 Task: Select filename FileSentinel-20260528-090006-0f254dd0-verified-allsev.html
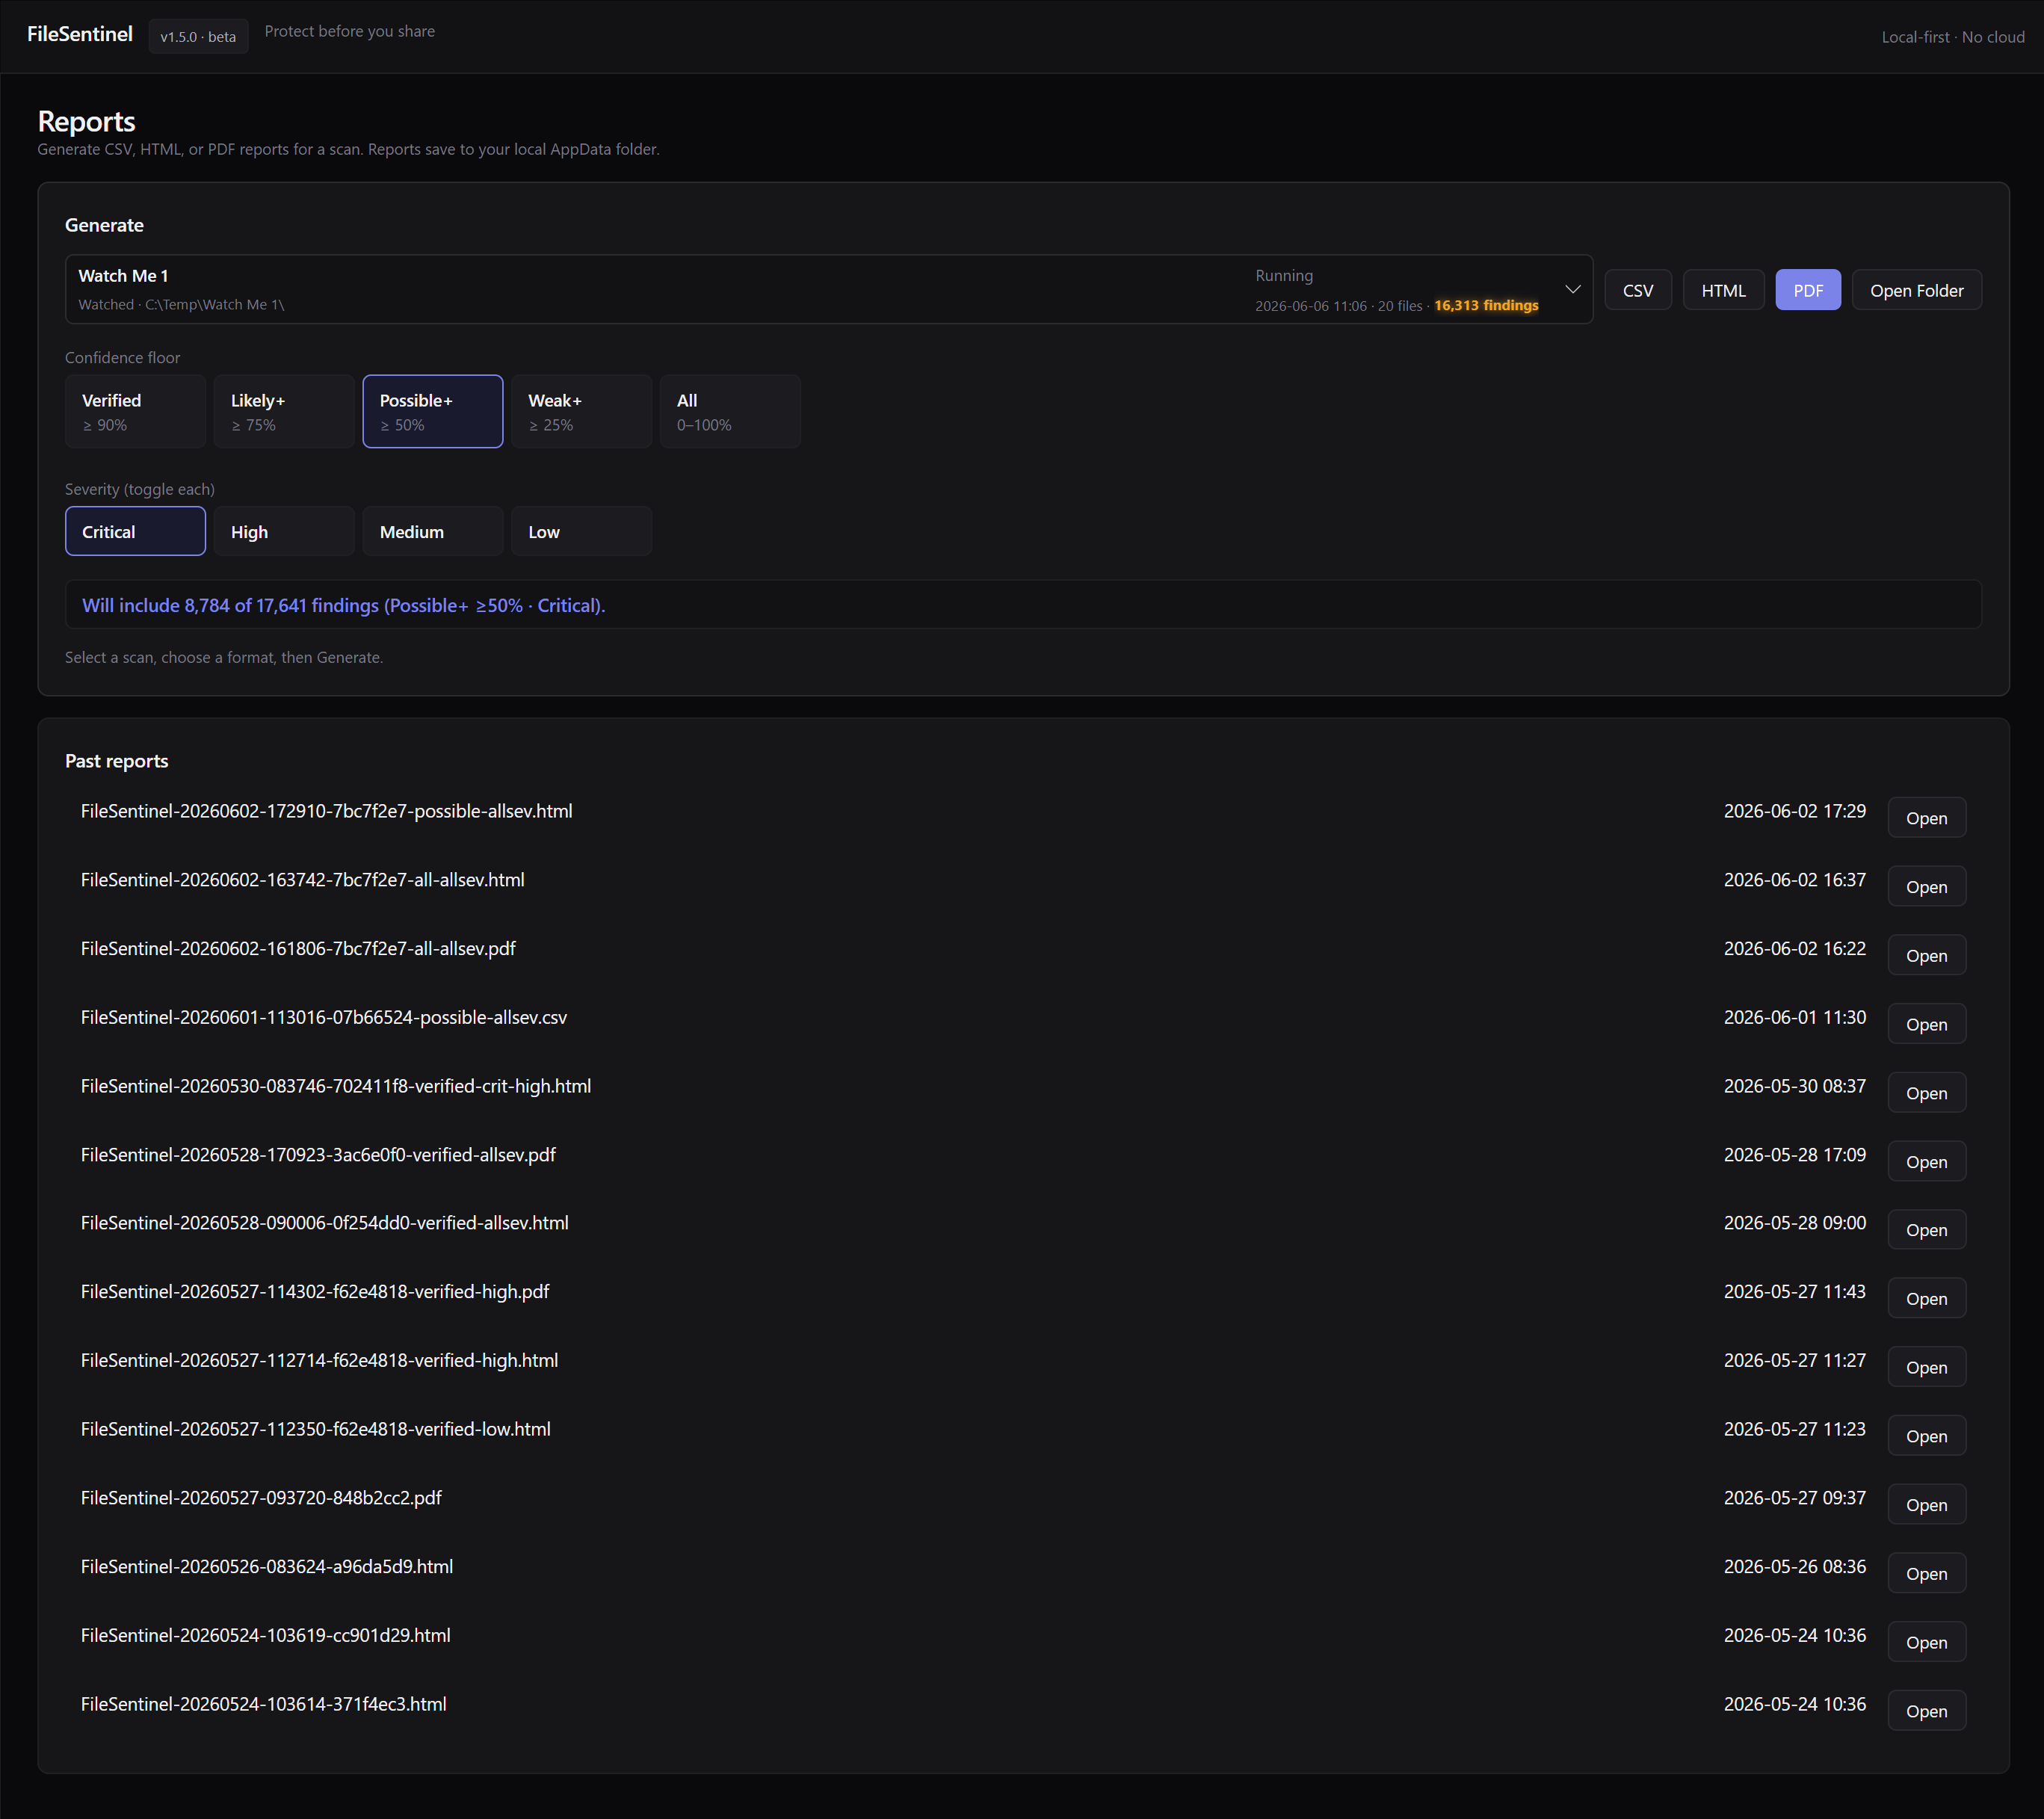pyautogui.click(x=325, y=1223)
